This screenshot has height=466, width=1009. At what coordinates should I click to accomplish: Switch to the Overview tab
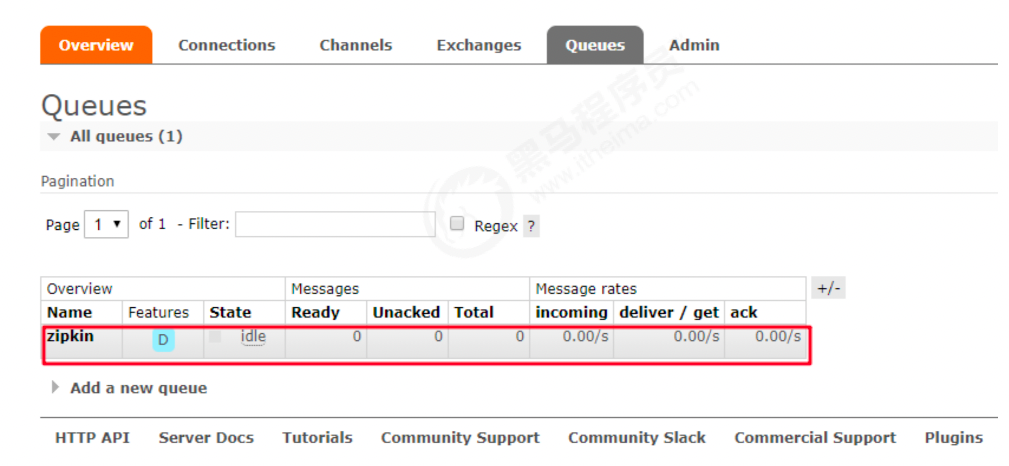(x=96, y=45)
